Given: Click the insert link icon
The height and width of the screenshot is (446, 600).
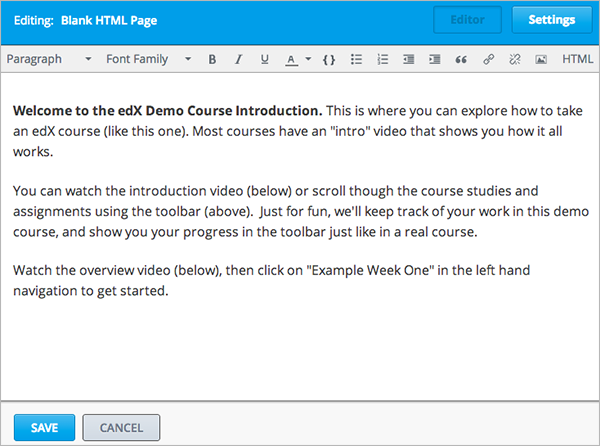Looking at the screenshot, I should (x=488, y=59).
